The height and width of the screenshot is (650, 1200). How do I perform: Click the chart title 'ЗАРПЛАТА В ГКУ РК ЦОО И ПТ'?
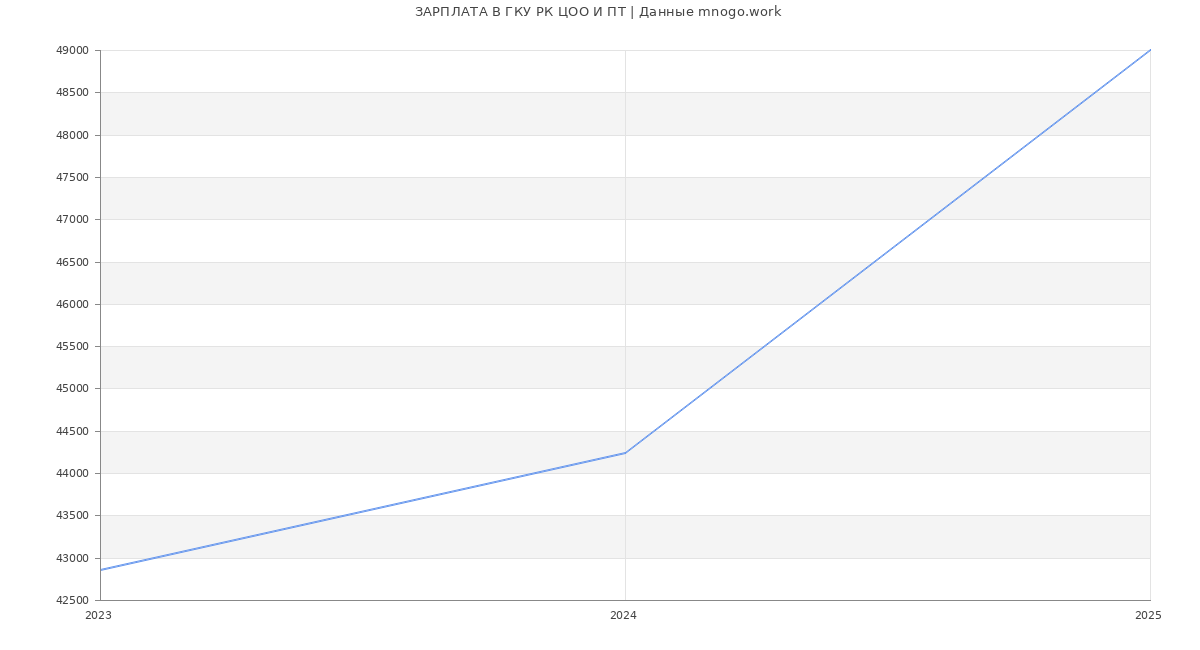click(x=520, y=12)
